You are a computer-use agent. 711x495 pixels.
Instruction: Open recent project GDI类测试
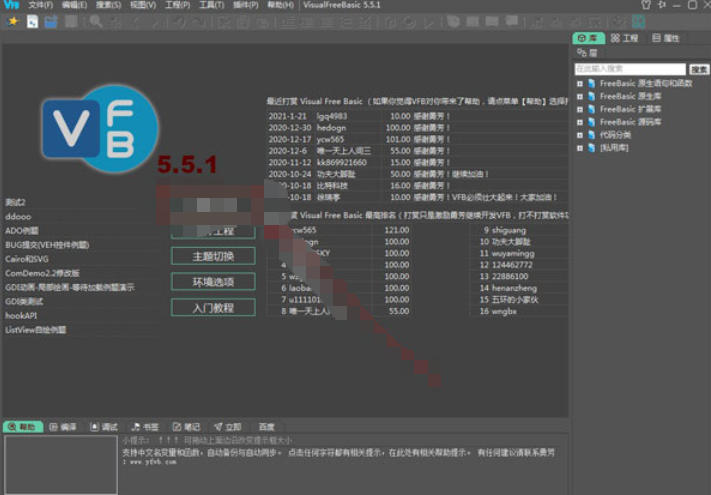click(24, 301)
